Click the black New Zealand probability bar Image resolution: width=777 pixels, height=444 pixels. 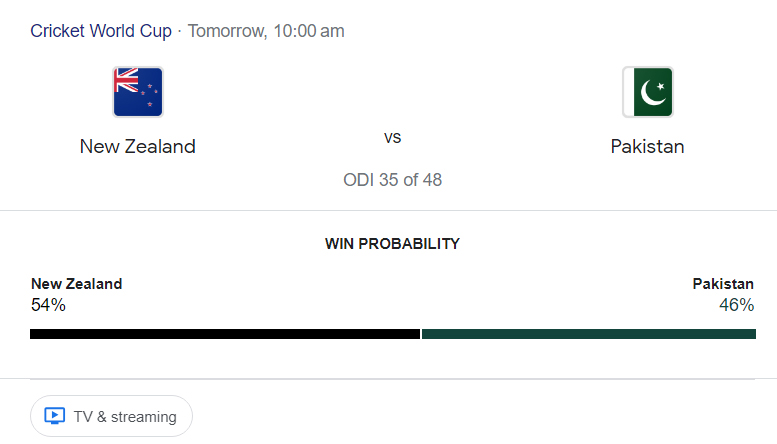tap(225, 334)
